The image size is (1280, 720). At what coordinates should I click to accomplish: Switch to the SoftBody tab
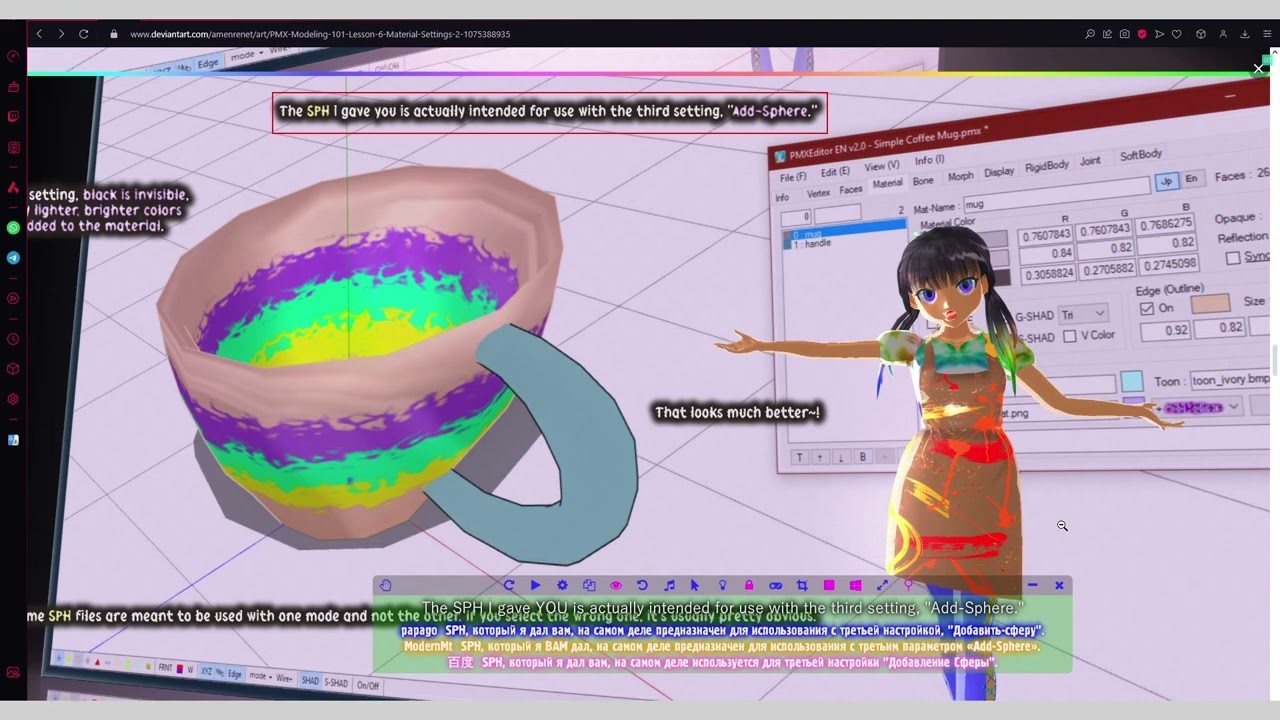(x=1141, y=155)
